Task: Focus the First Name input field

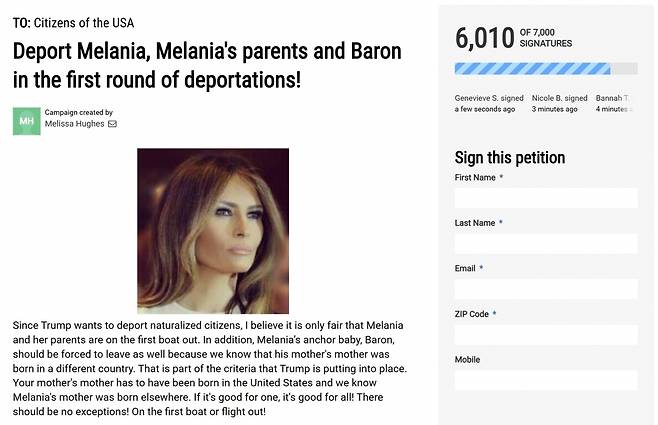Action: (x=545, y=198)
